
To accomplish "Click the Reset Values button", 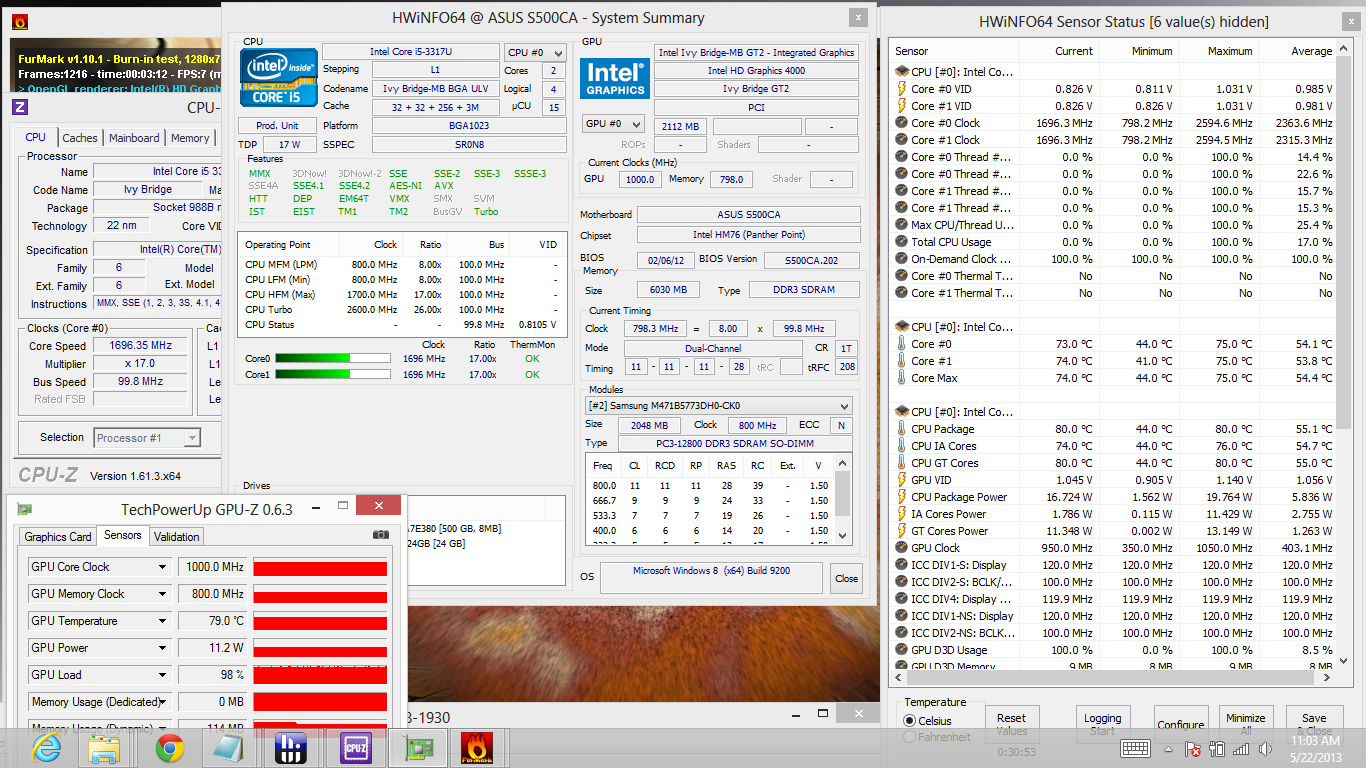I will pos(1011,724).
